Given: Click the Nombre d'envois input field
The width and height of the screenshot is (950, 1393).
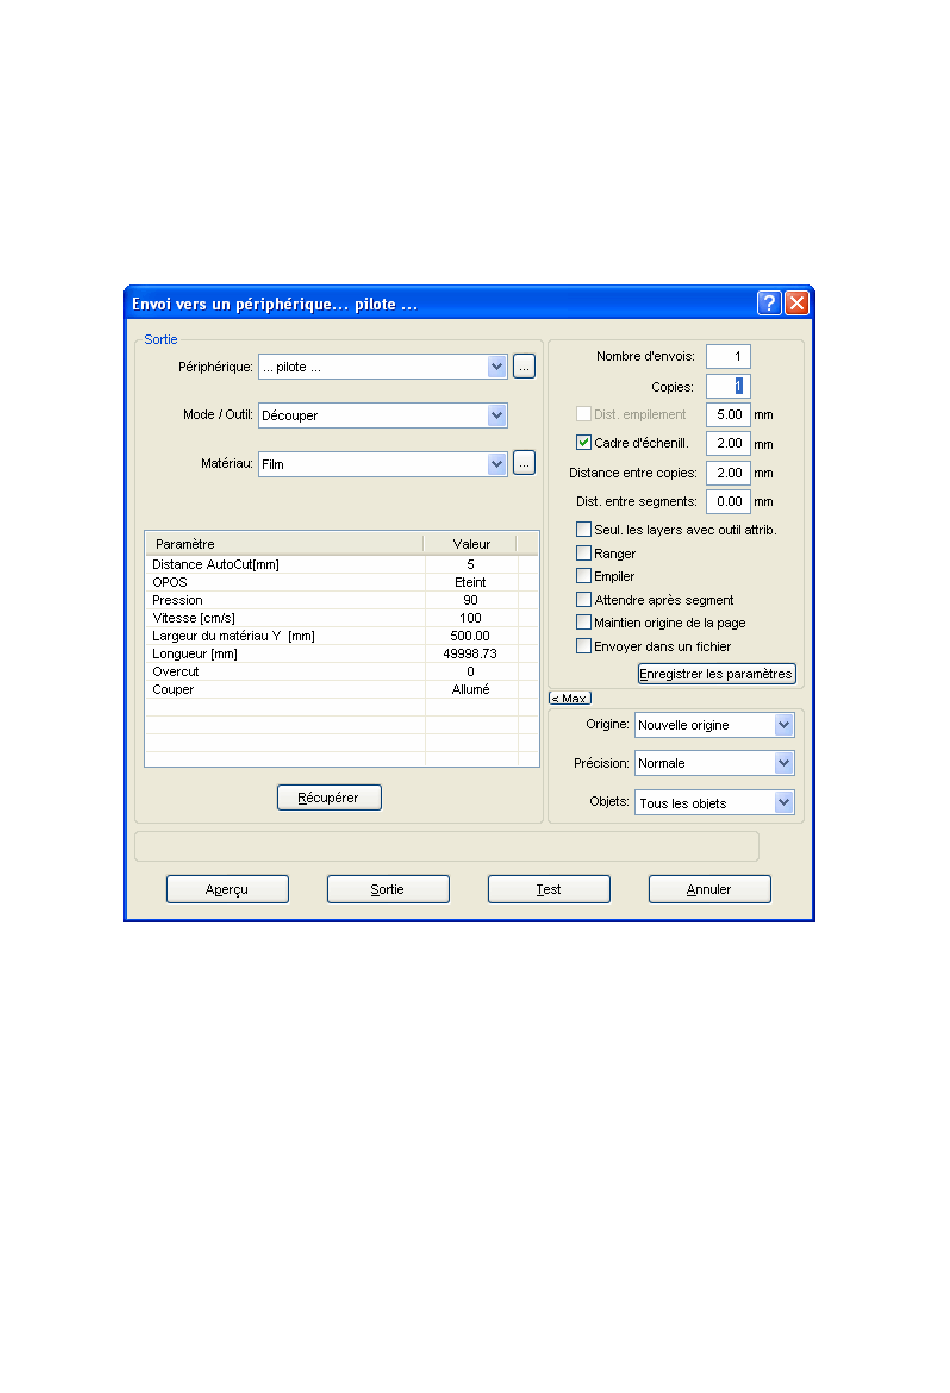Looking at the screenshot, I should click(x=728, y=356).
